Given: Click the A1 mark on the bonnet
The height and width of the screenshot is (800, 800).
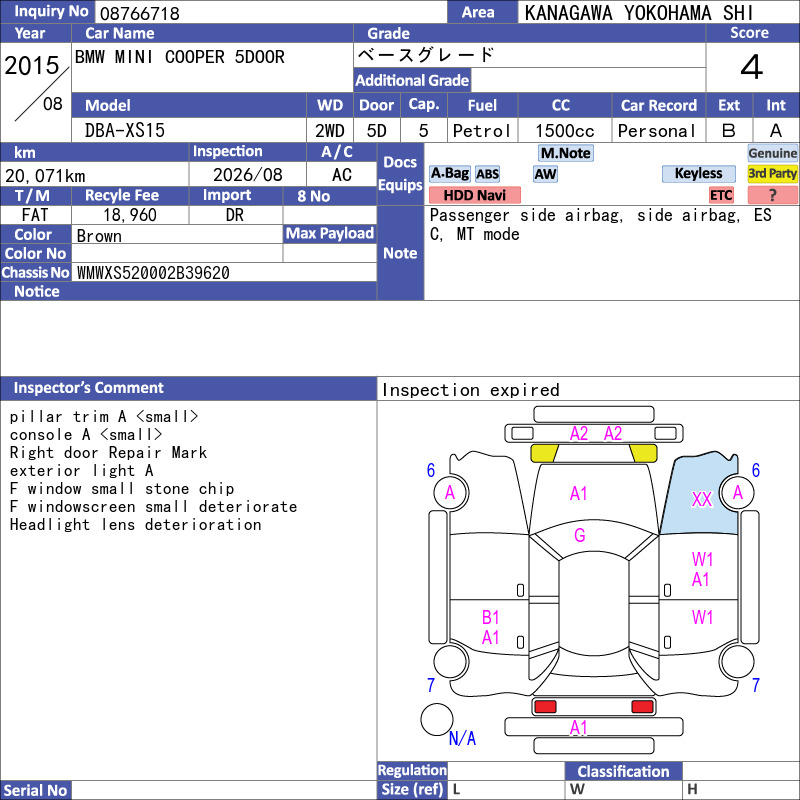Looking at the screenshot, I should [579, 493].
